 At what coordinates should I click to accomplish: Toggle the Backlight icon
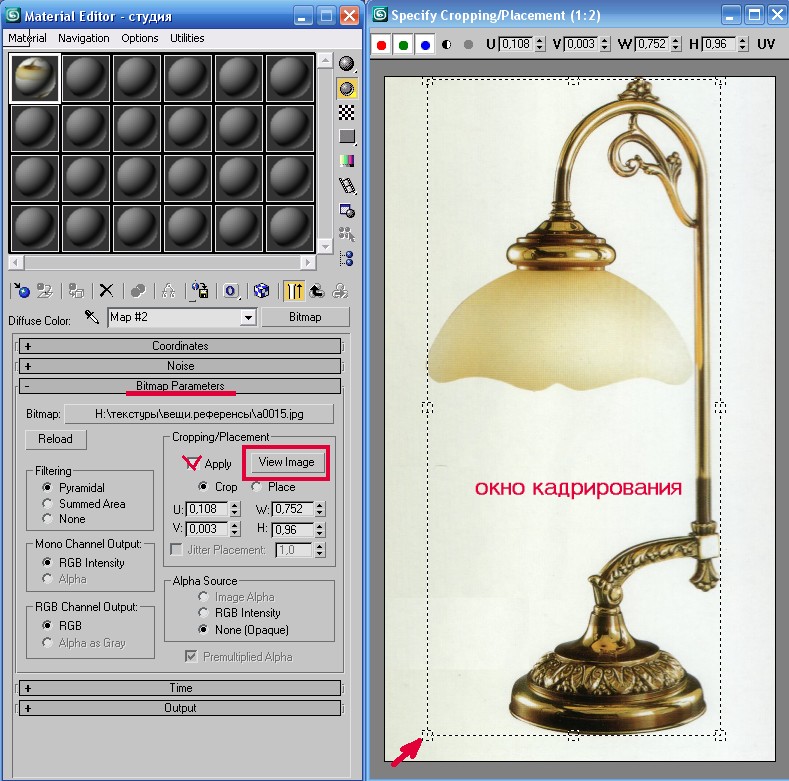[x=346, y=89]
